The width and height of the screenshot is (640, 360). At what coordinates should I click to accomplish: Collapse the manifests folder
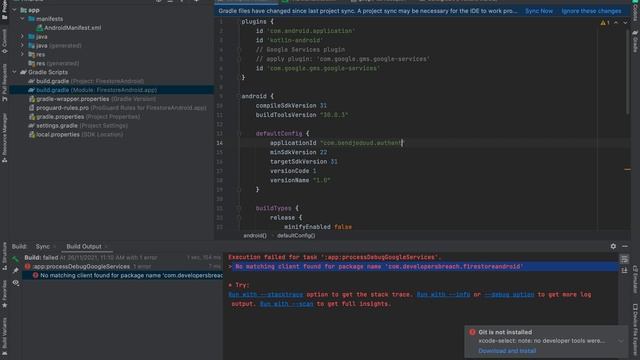click(x=23, y=19)
